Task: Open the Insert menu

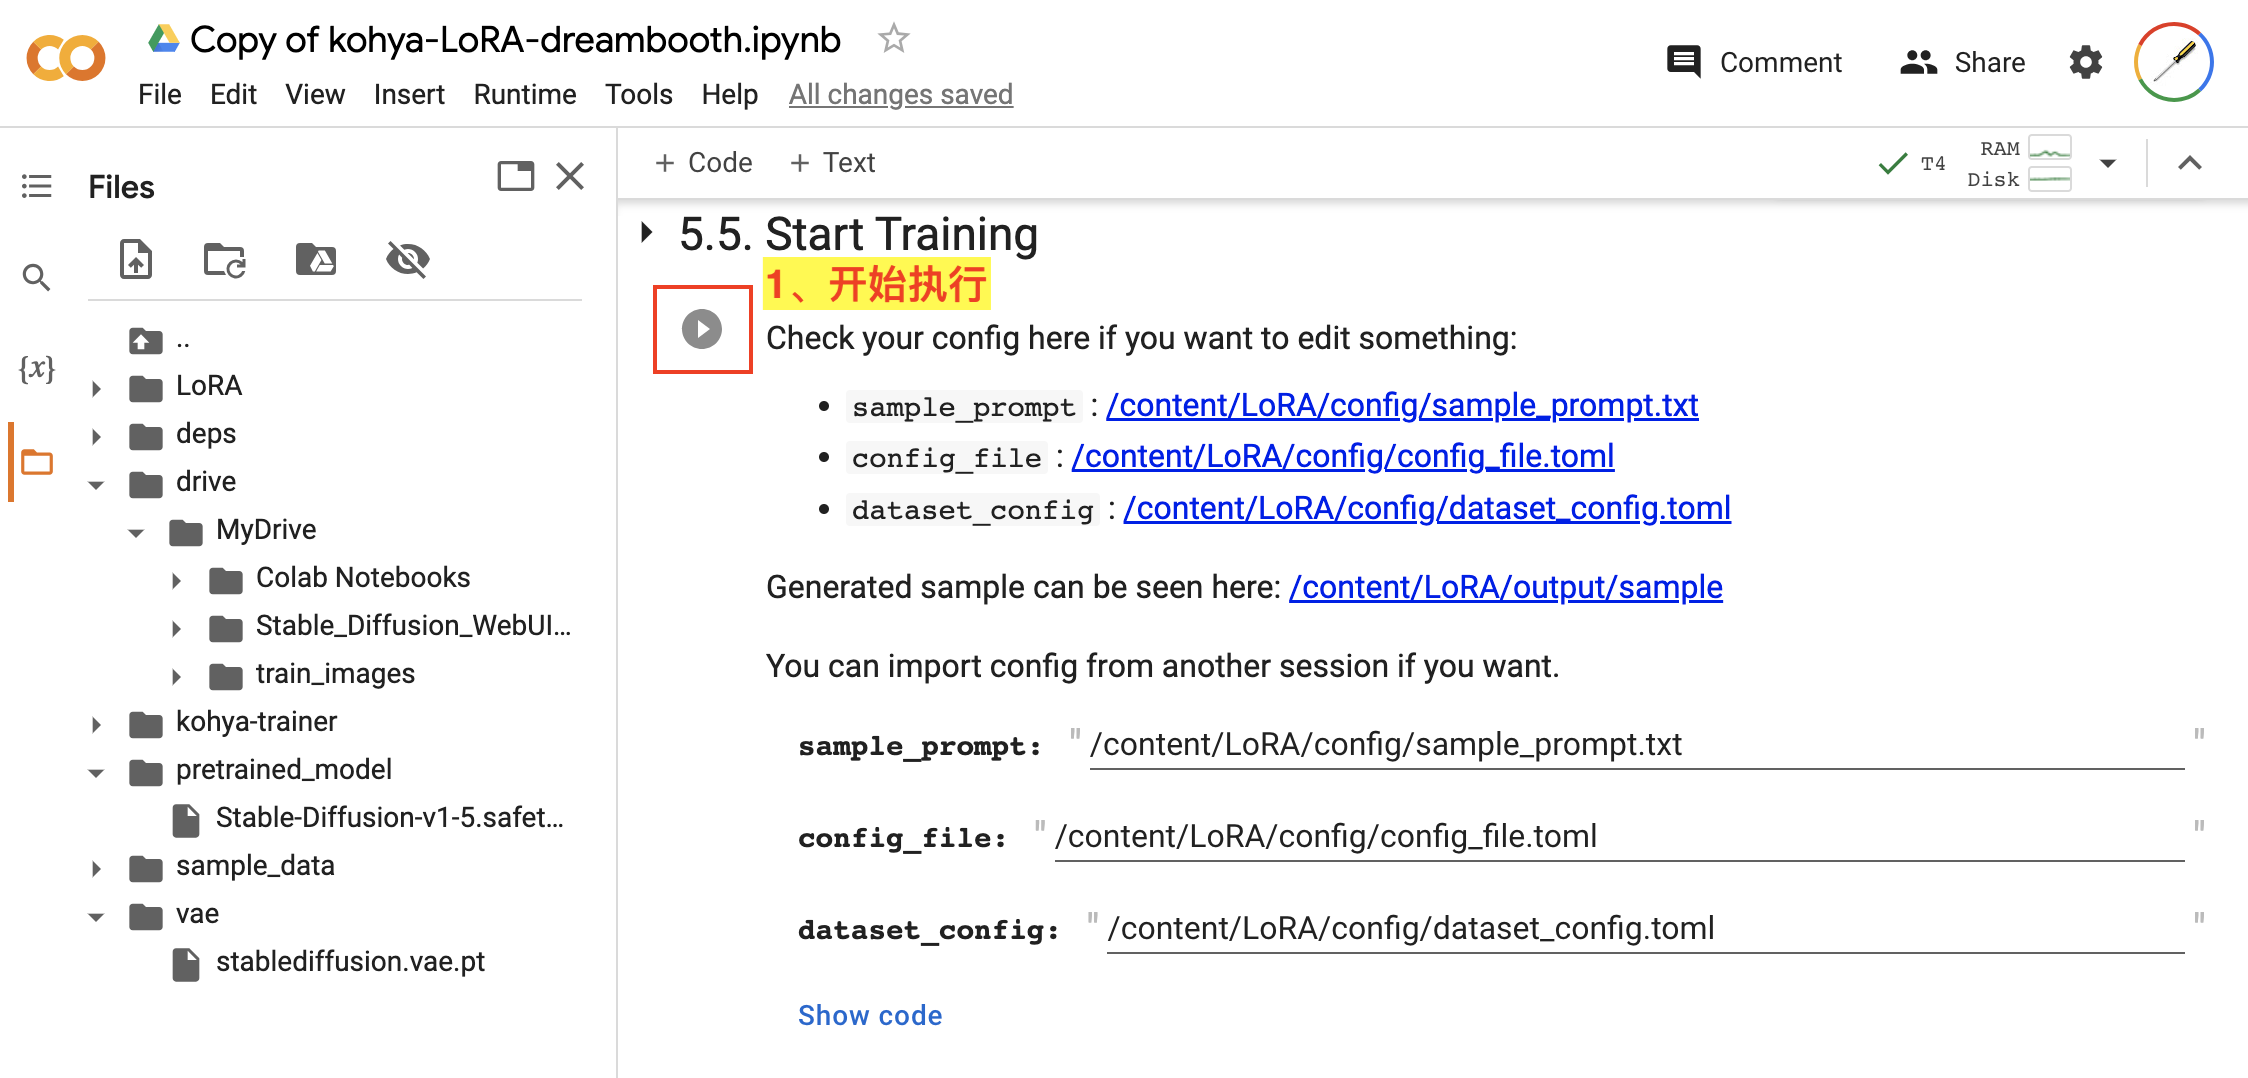Action: click(x=409, y=94)
